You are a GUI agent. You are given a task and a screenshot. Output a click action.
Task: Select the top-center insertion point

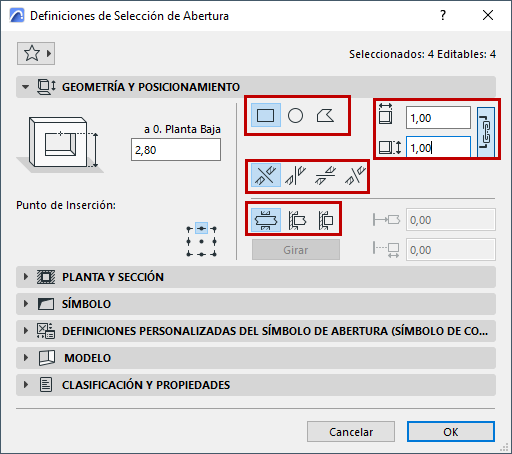tap(201, 229)
